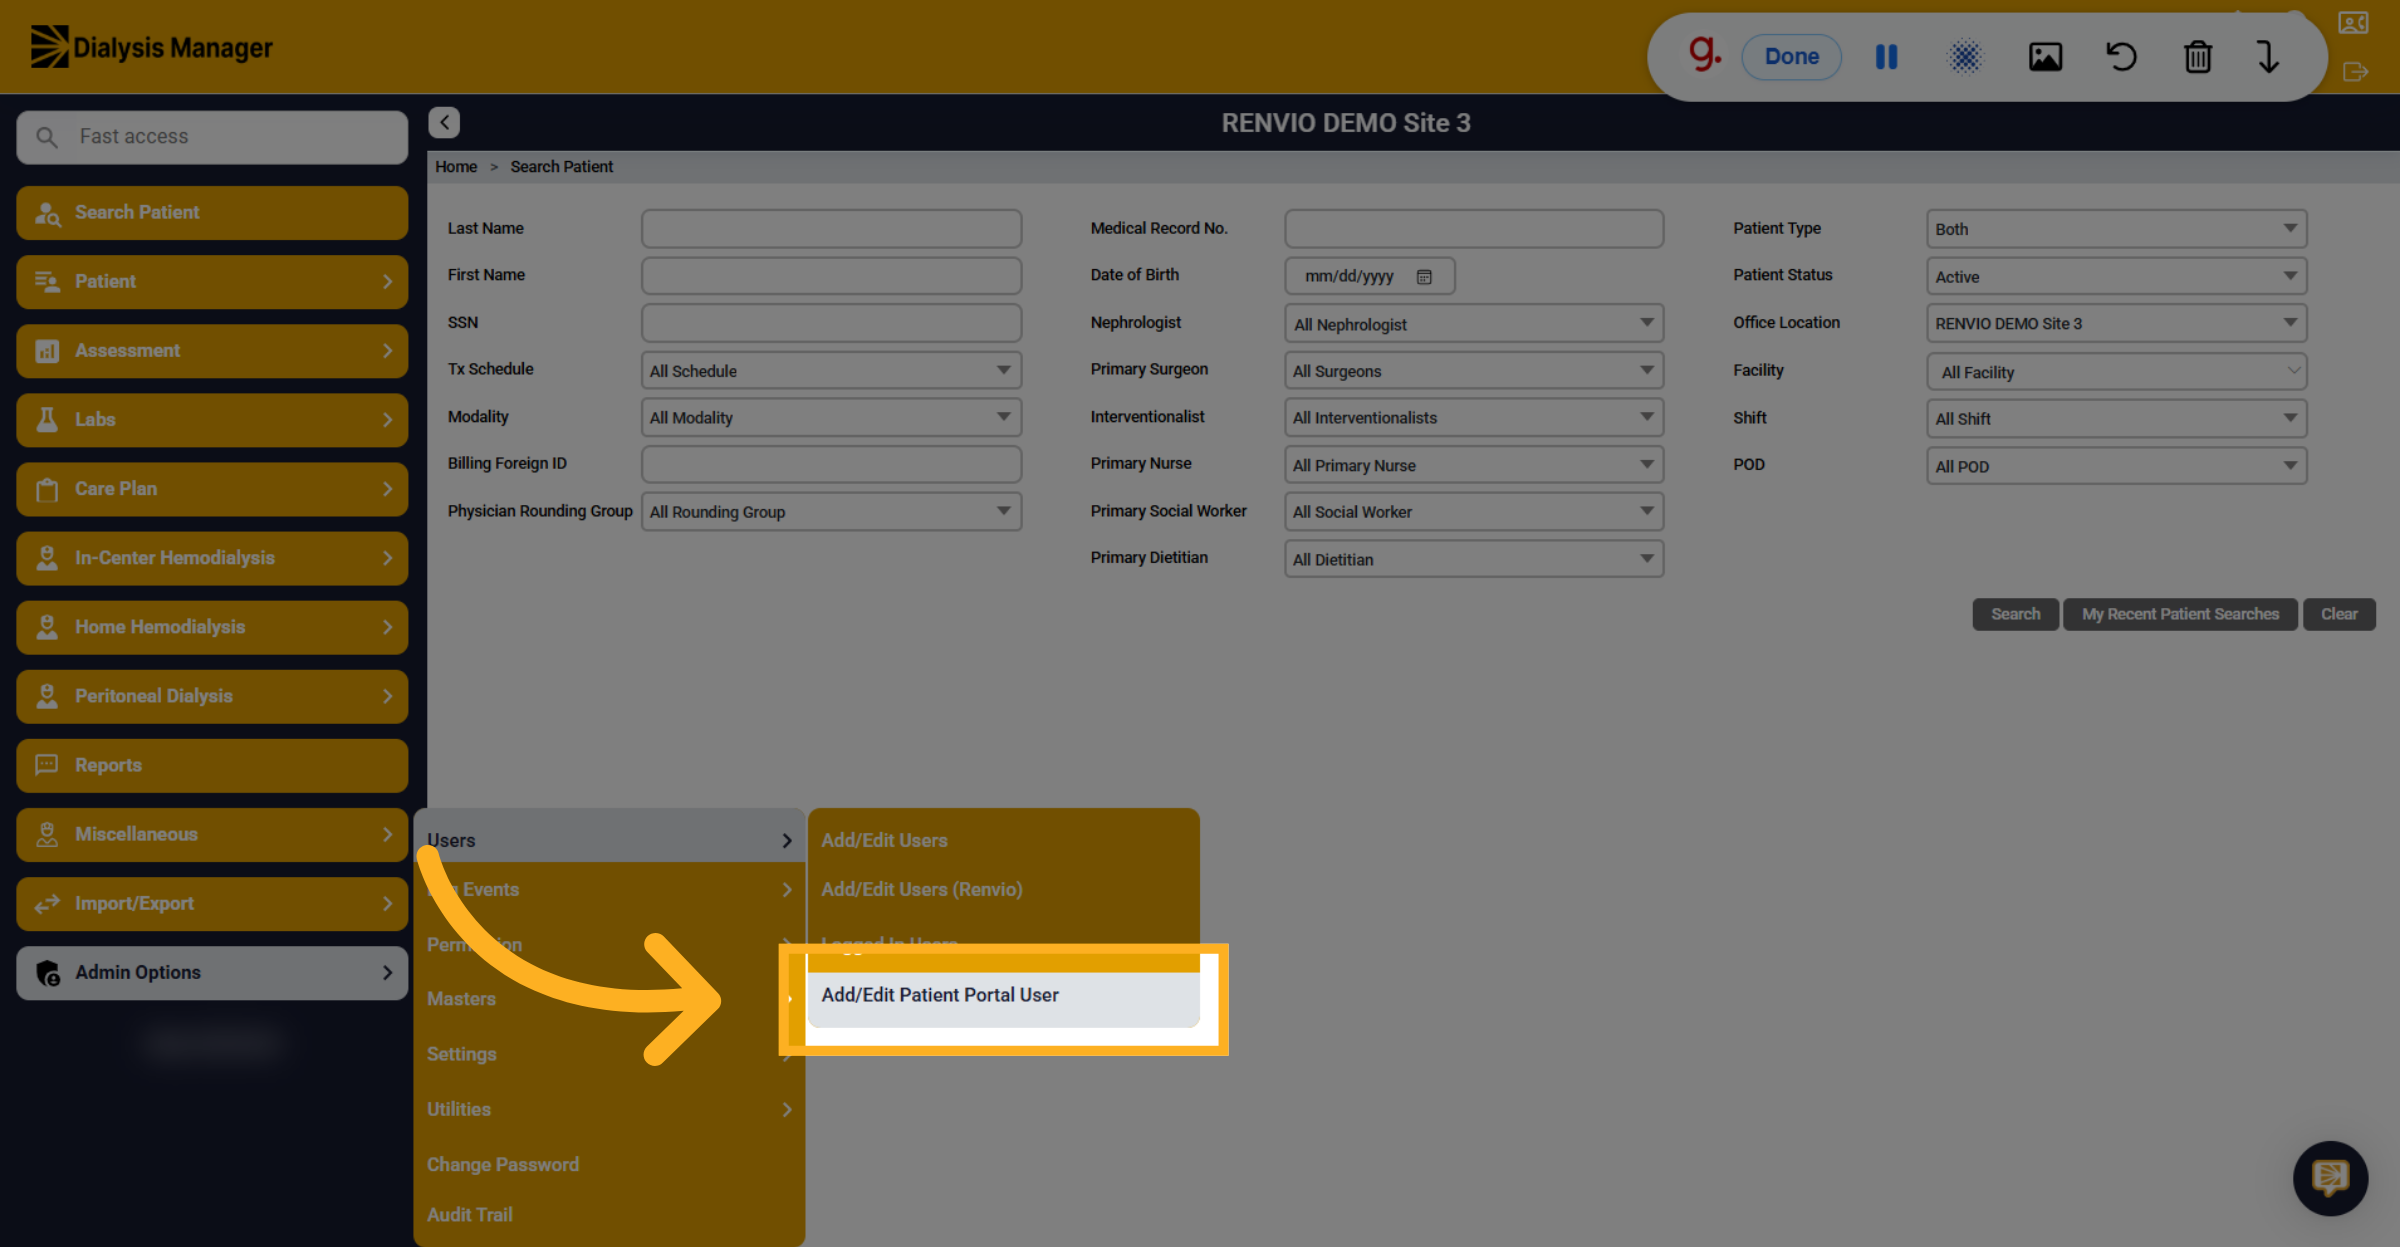
Task: Open Audit Trail in admin menu
Action: (x=609, y=1214)
